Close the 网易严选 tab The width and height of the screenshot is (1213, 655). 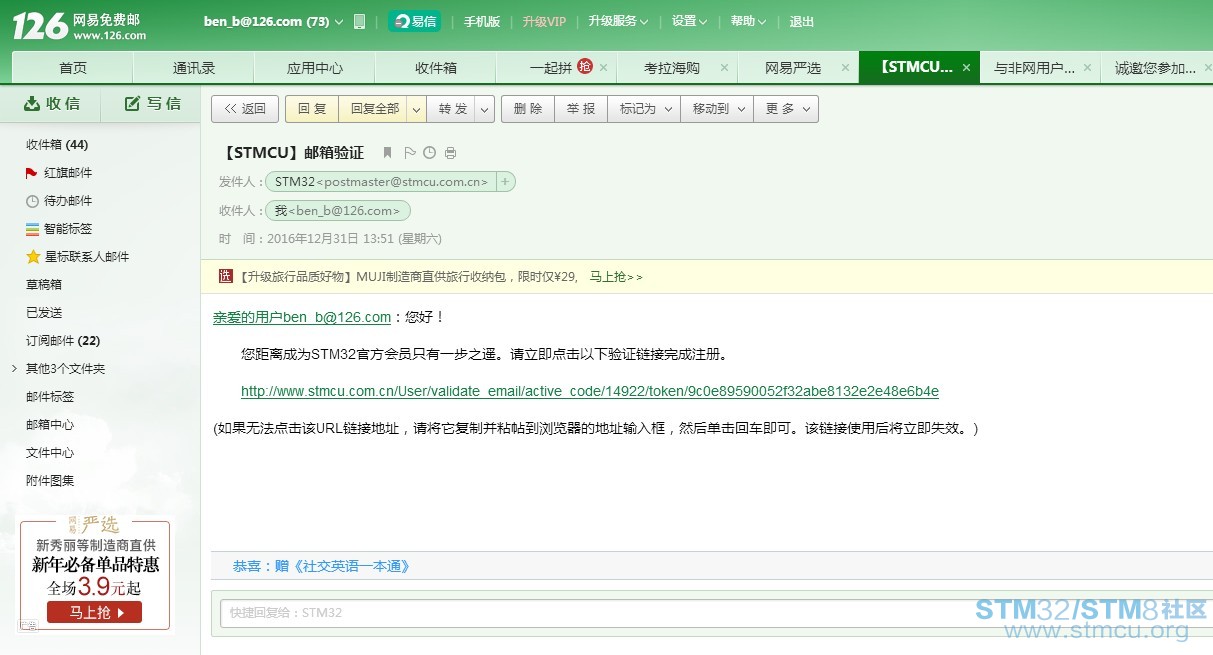tap(845, 68)
